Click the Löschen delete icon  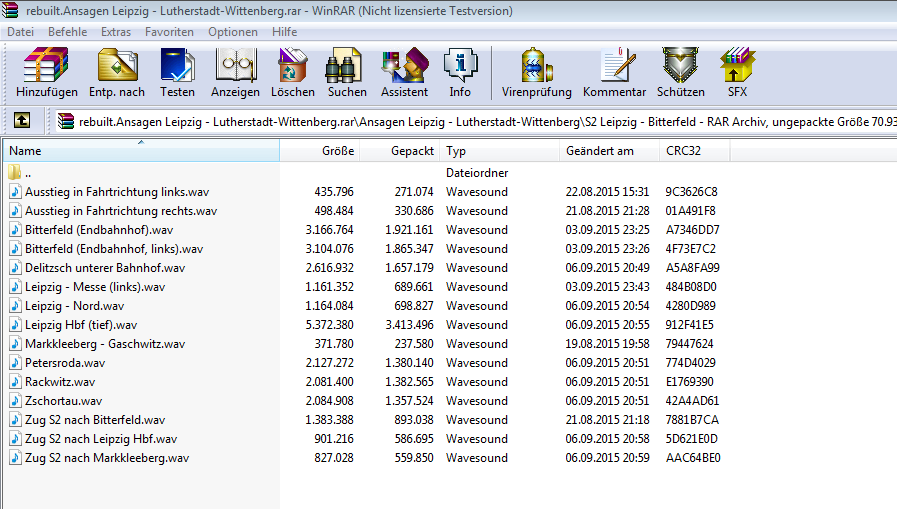point(293,65)
